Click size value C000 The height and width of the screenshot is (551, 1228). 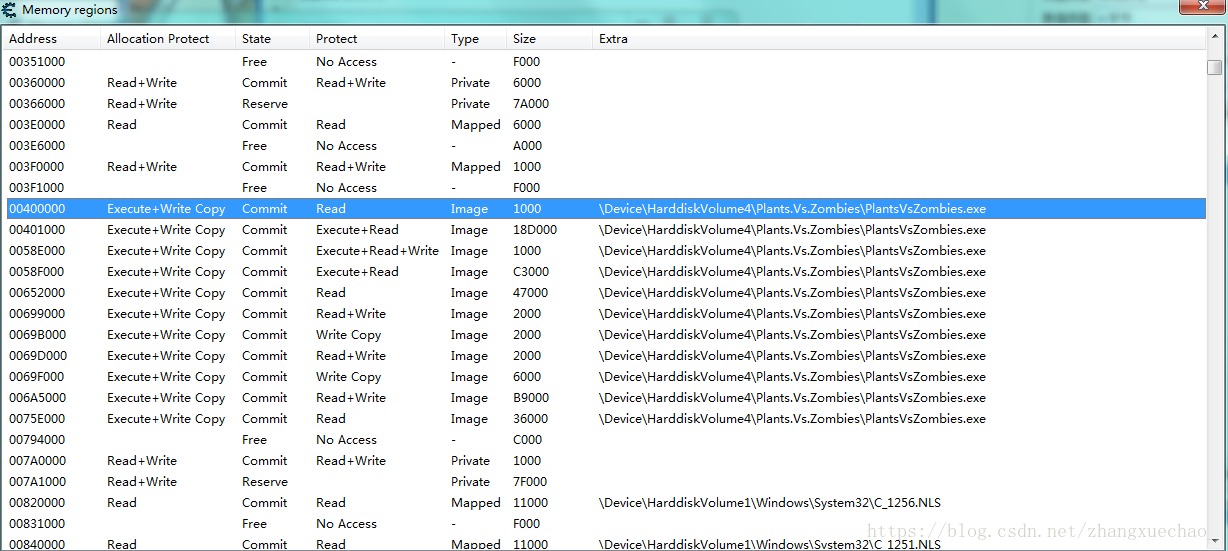(x=528, y=440)
